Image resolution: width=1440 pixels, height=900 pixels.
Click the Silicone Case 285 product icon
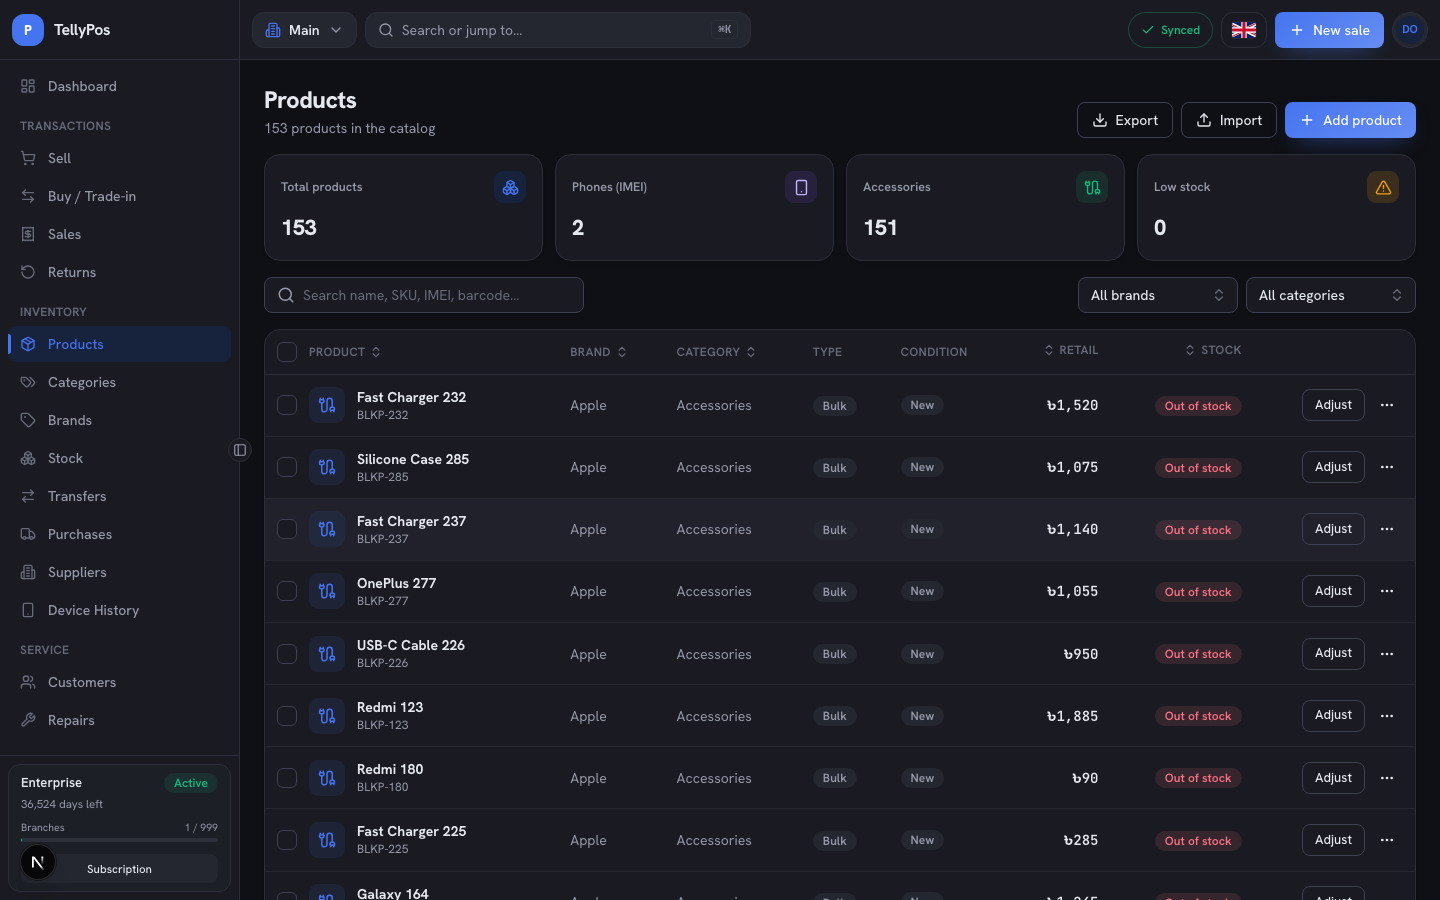(327, 467)
